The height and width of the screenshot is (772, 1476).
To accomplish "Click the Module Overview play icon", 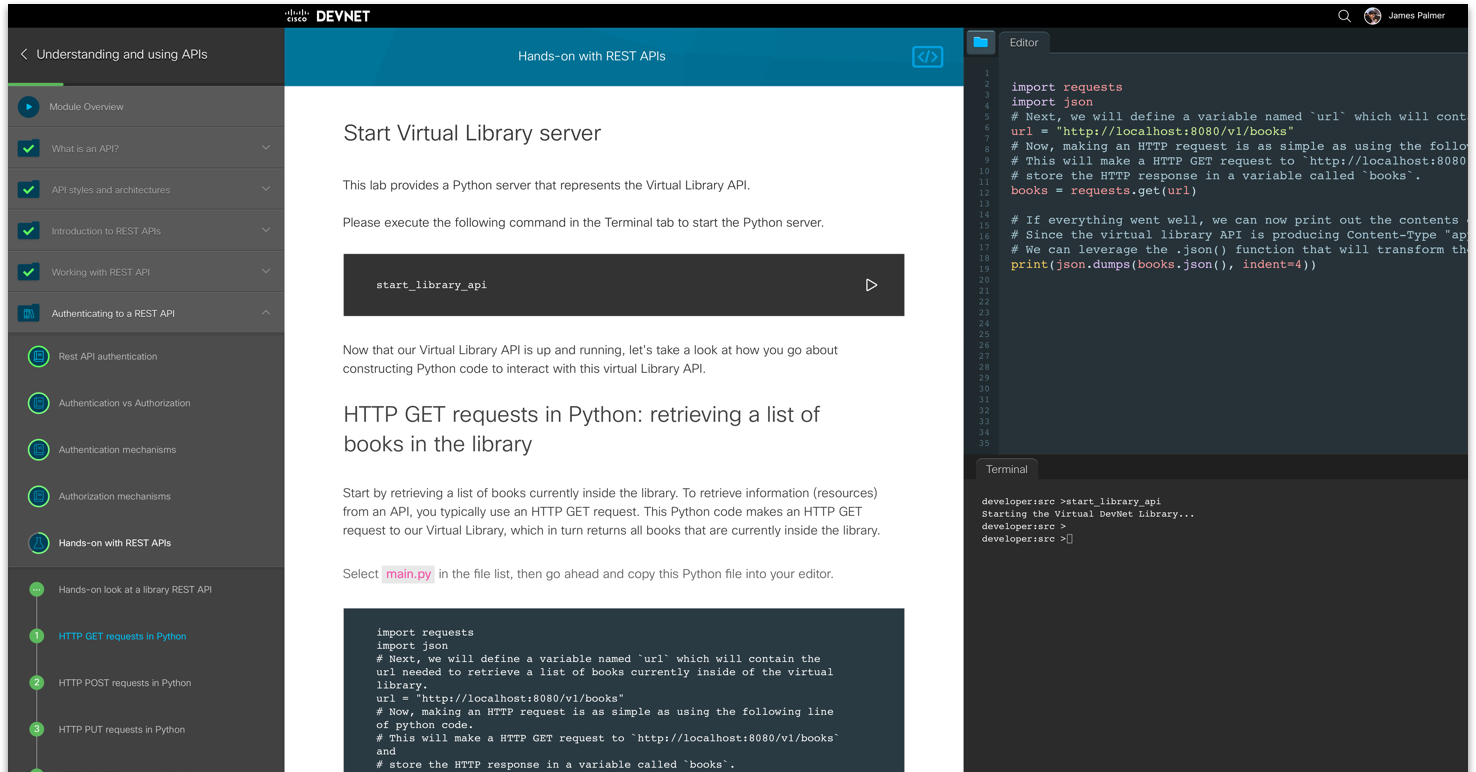I will (28, 106).
